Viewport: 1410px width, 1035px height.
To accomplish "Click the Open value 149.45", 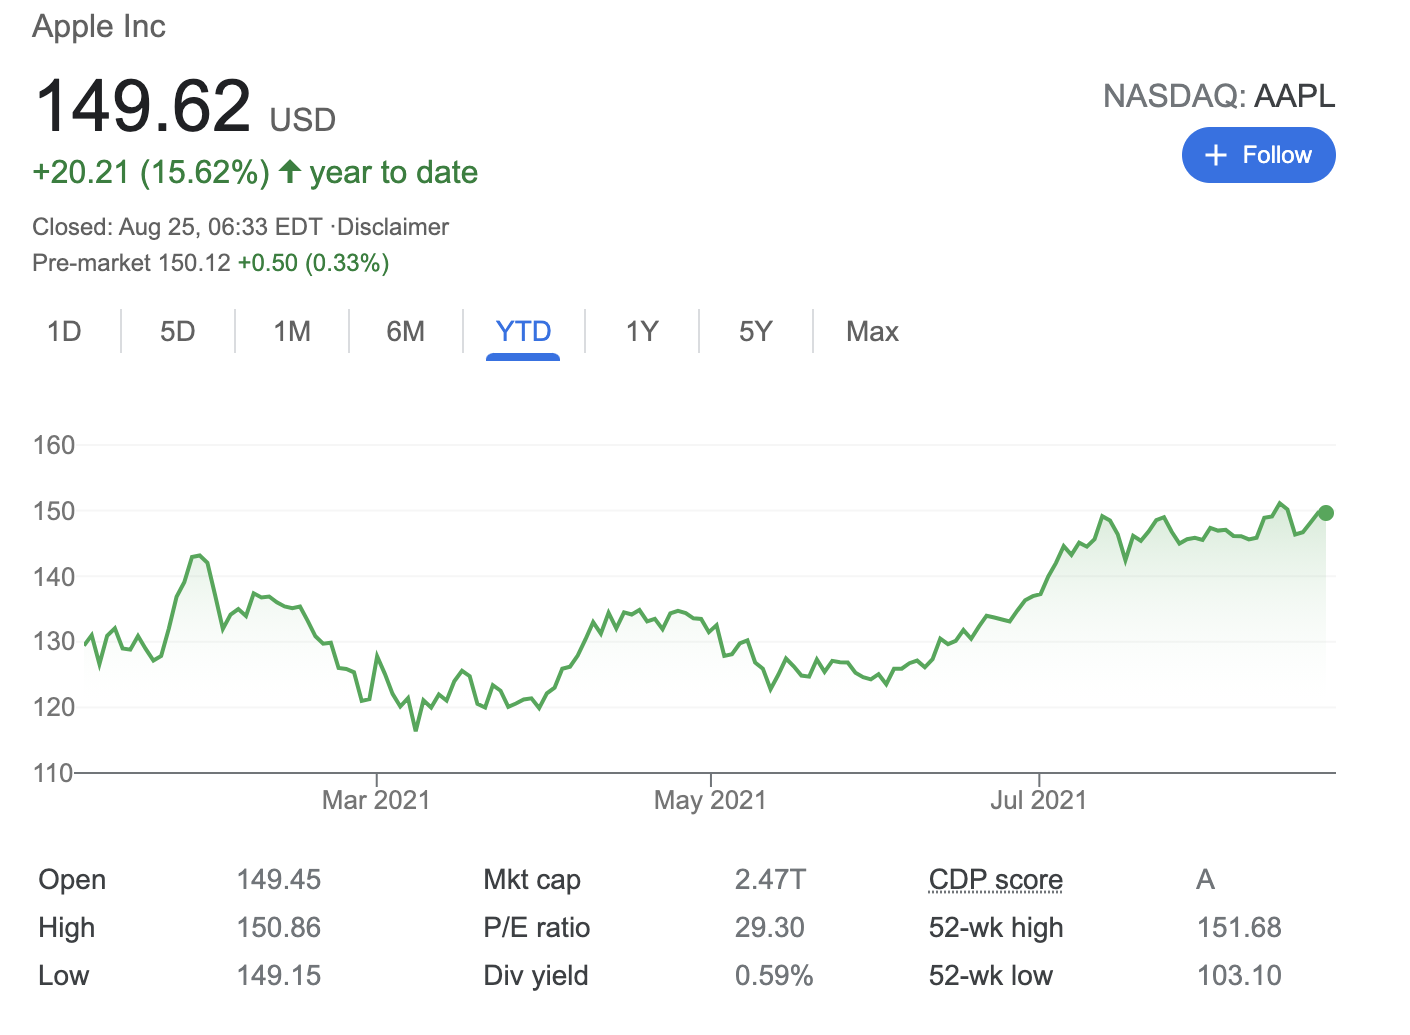I will click(279, 880).
